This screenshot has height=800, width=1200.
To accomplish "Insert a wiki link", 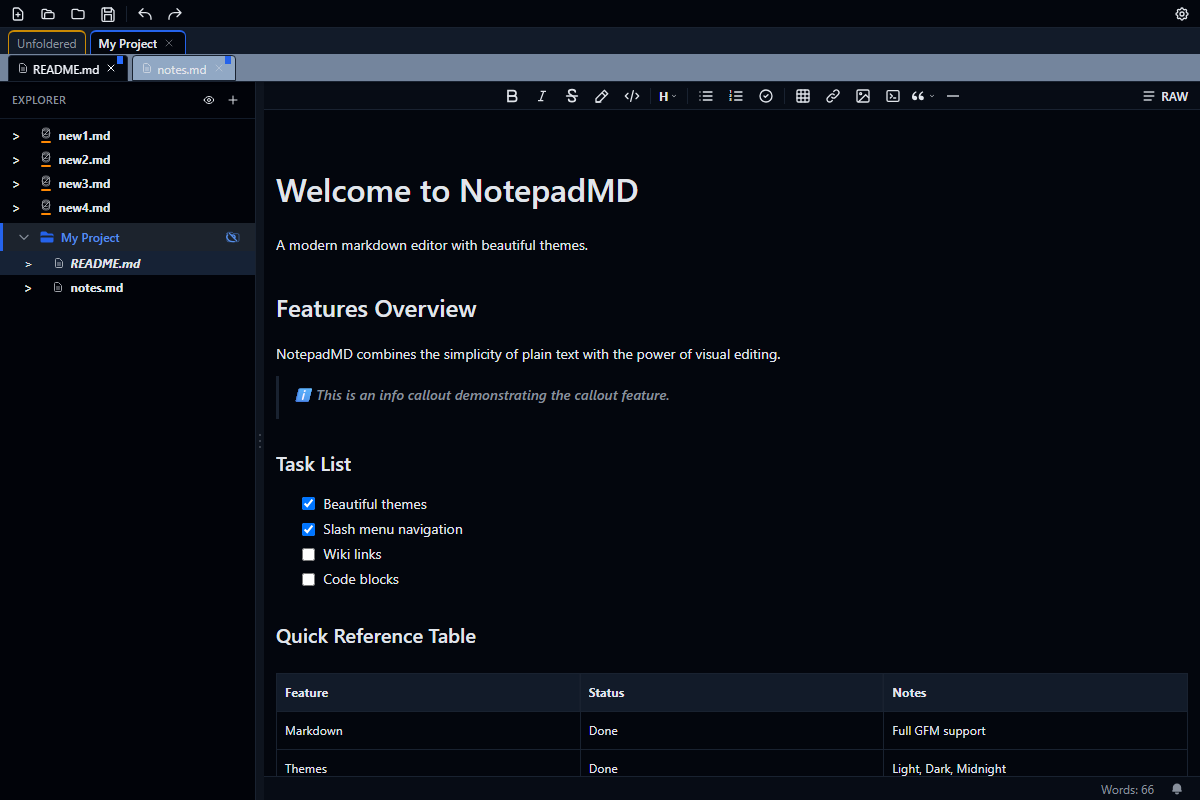I will click(833, 95).
